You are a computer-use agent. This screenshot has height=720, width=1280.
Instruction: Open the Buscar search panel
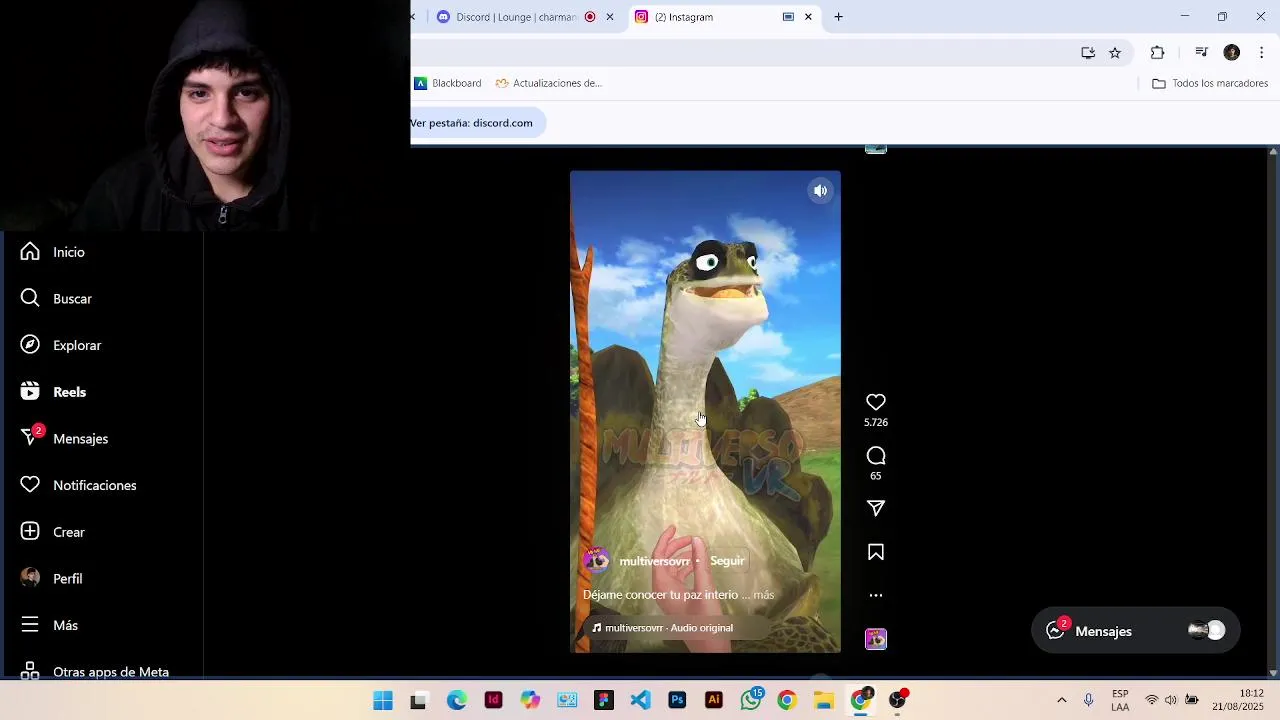click(56, 299)
